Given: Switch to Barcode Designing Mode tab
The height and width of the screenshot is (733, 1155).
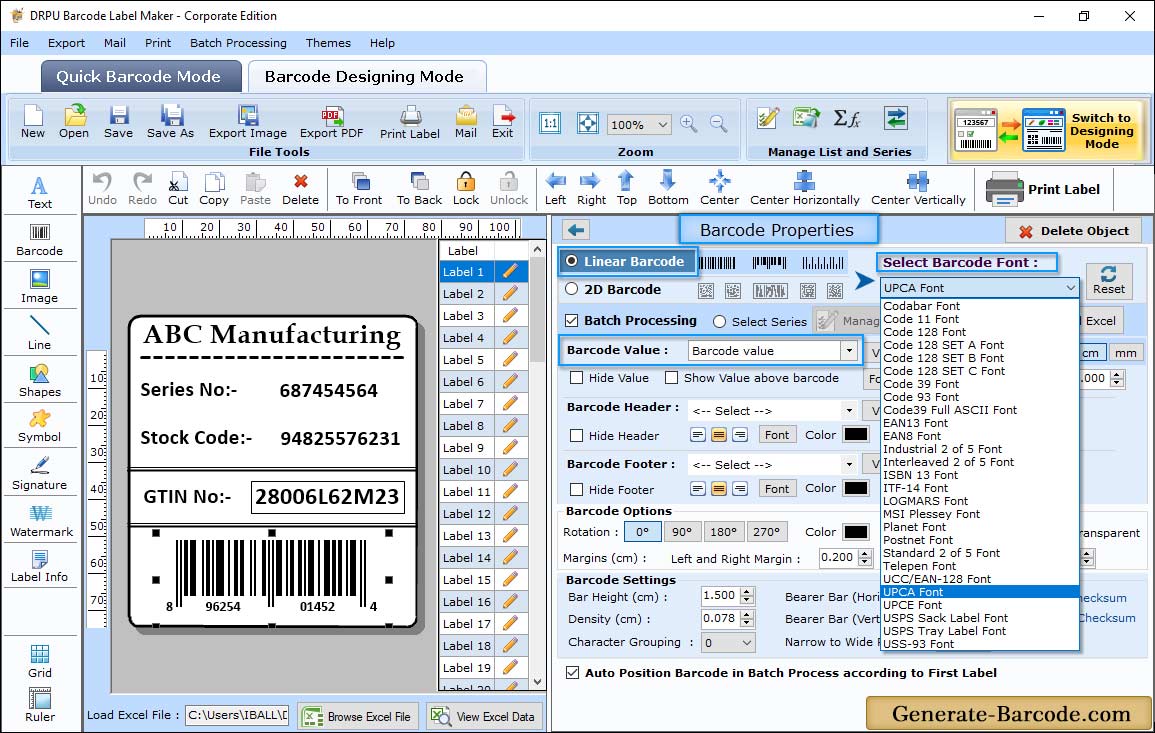Looking at the screenshot, I should point(367,77).
